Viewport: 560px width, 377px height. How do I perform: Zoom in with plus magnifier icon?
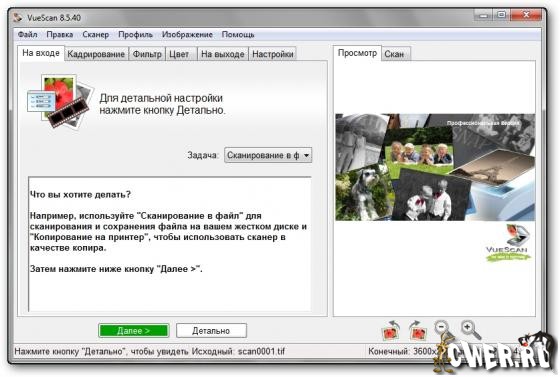(x=471, y=329)
